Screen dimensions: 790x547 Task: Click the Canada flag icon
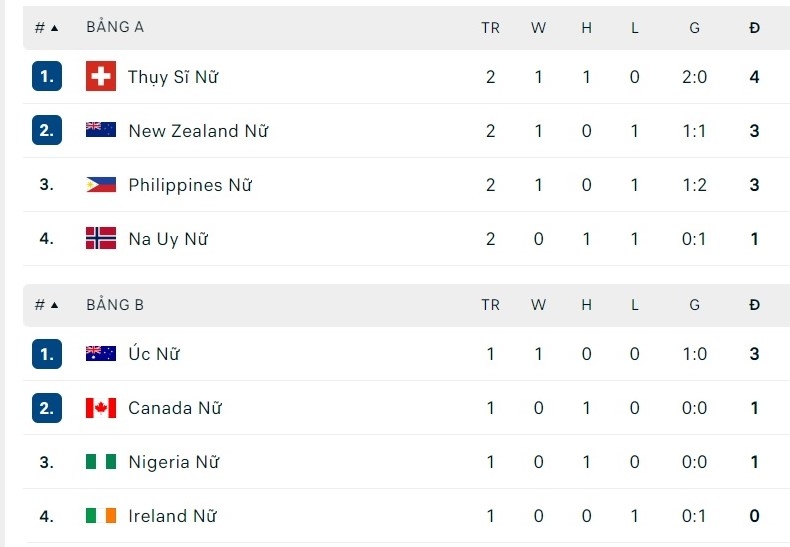(101, 407)
